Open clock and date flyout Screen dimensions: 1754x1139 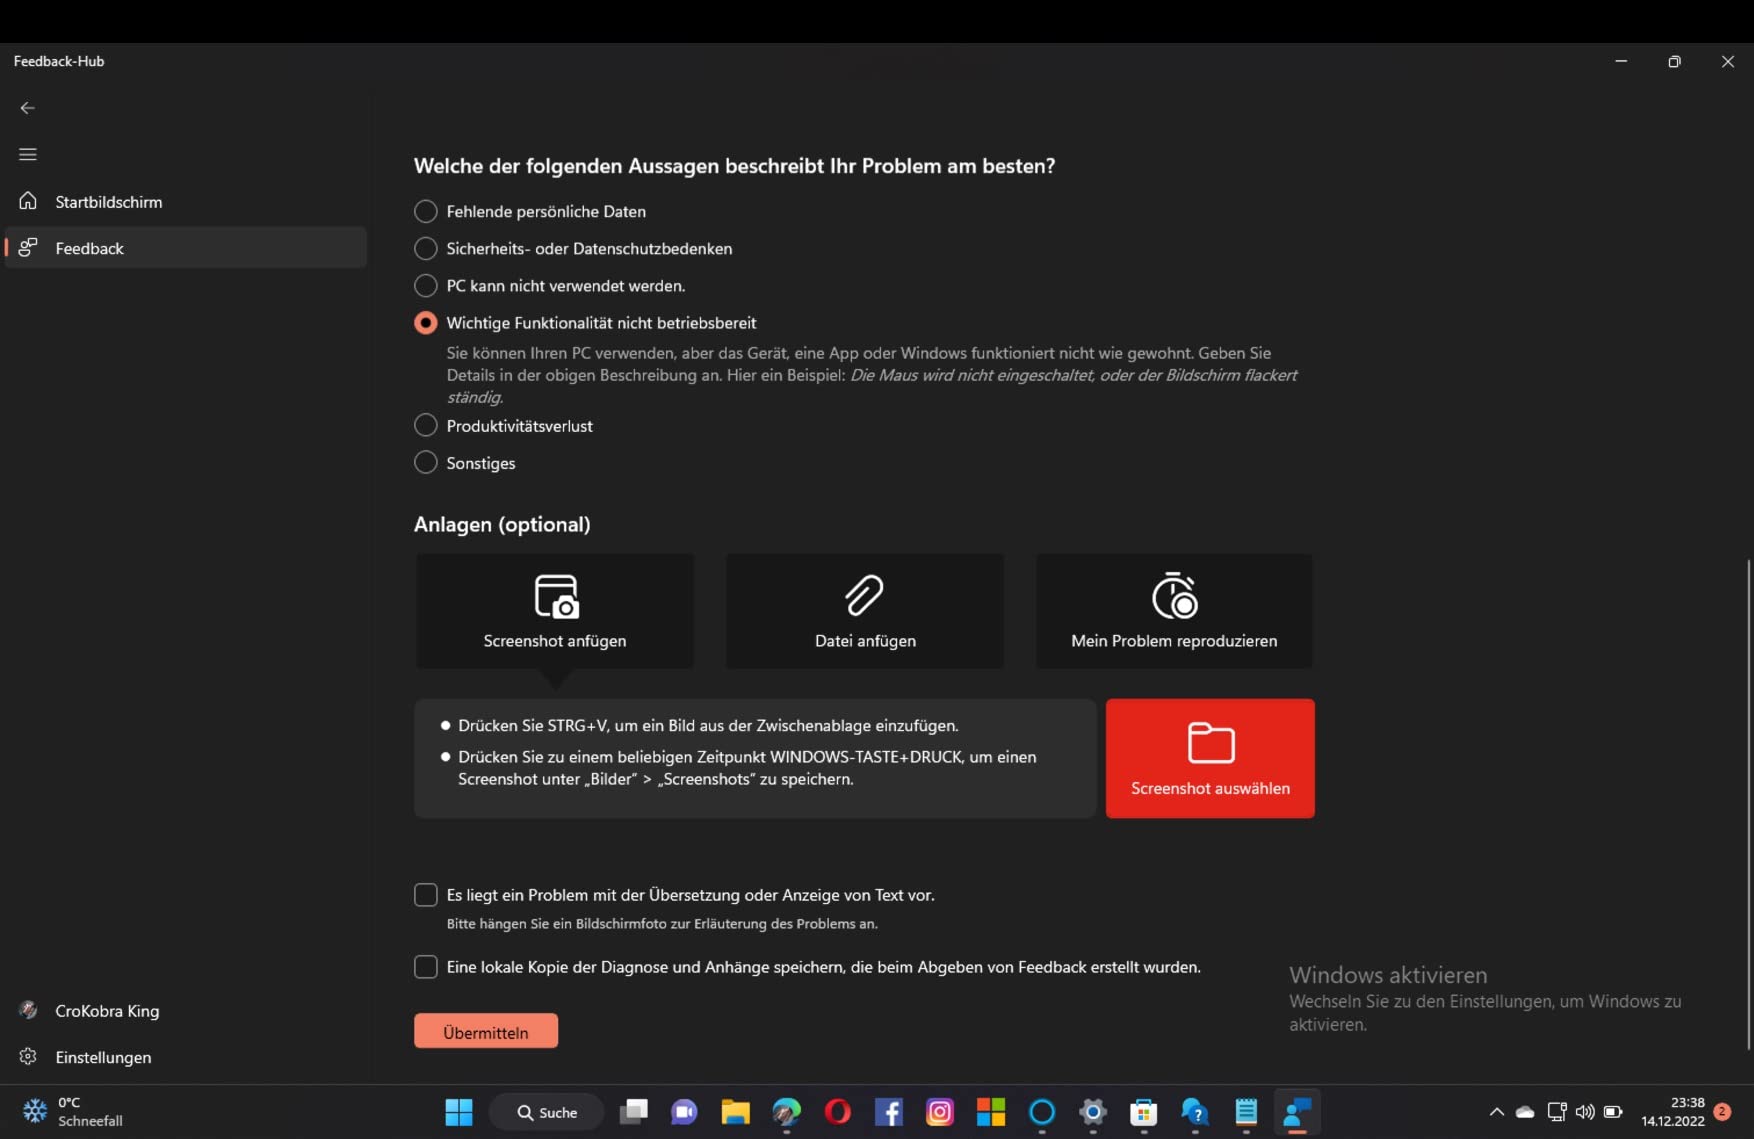point(1673,1112)
